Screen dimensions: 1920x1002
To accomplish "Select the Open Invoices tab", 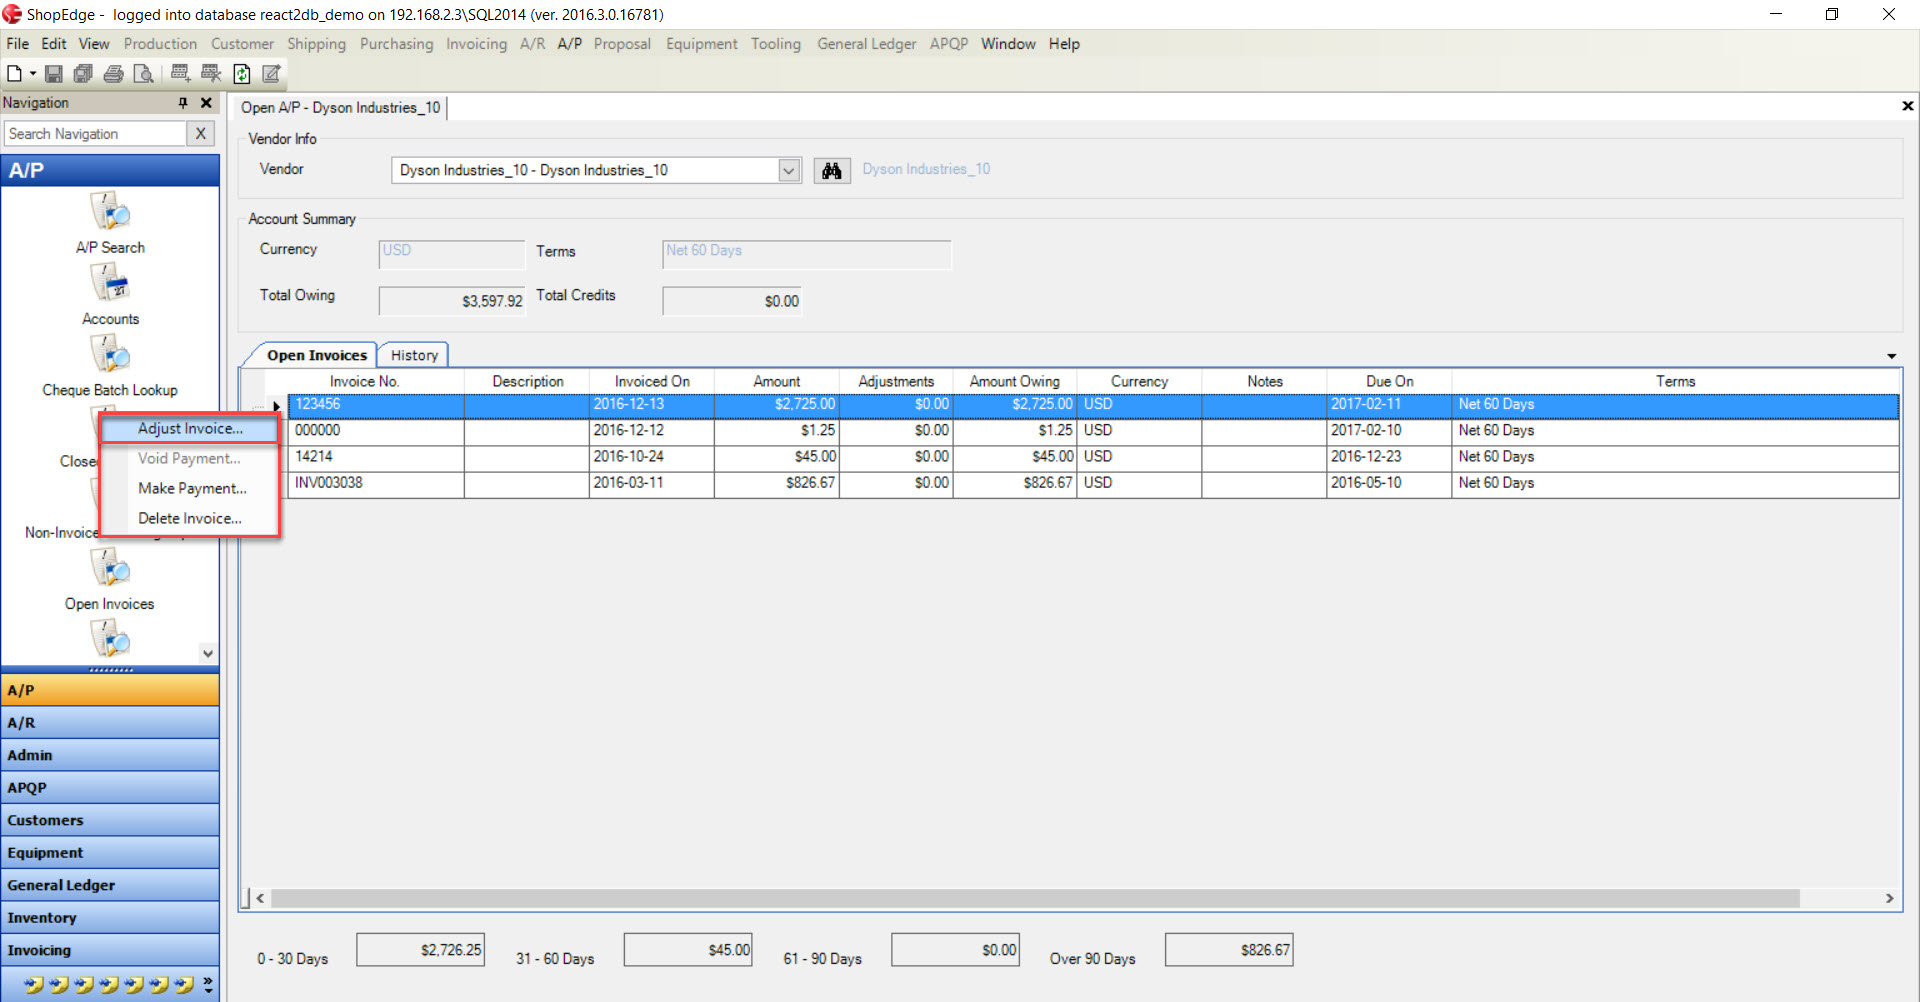I will [x=316, y=355].
